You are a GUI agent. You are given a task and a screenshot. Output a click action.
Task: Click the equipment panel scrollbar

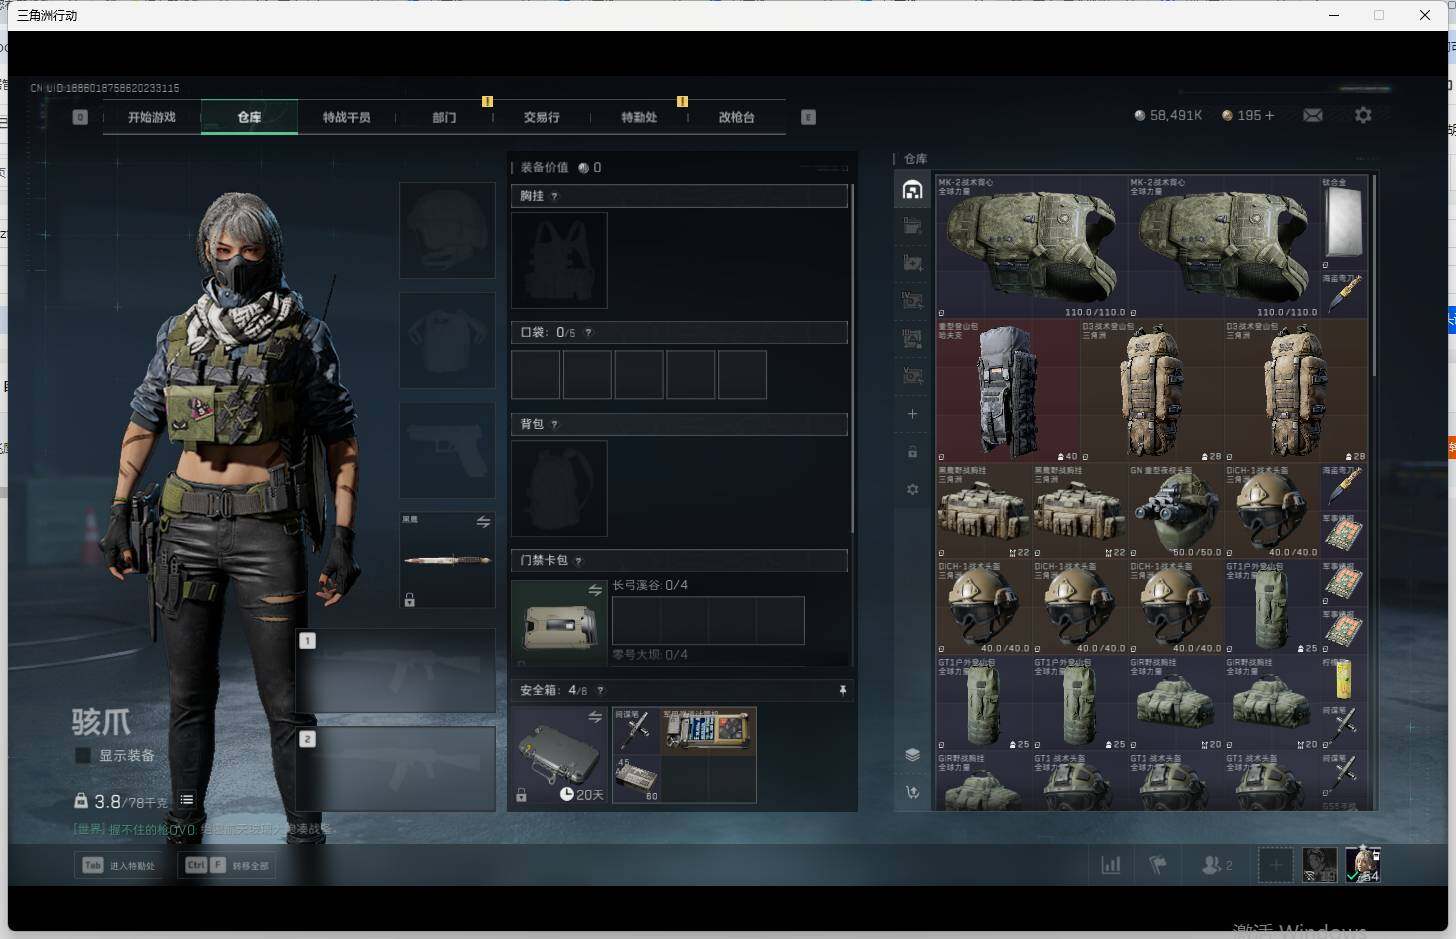tap(852, 358)
